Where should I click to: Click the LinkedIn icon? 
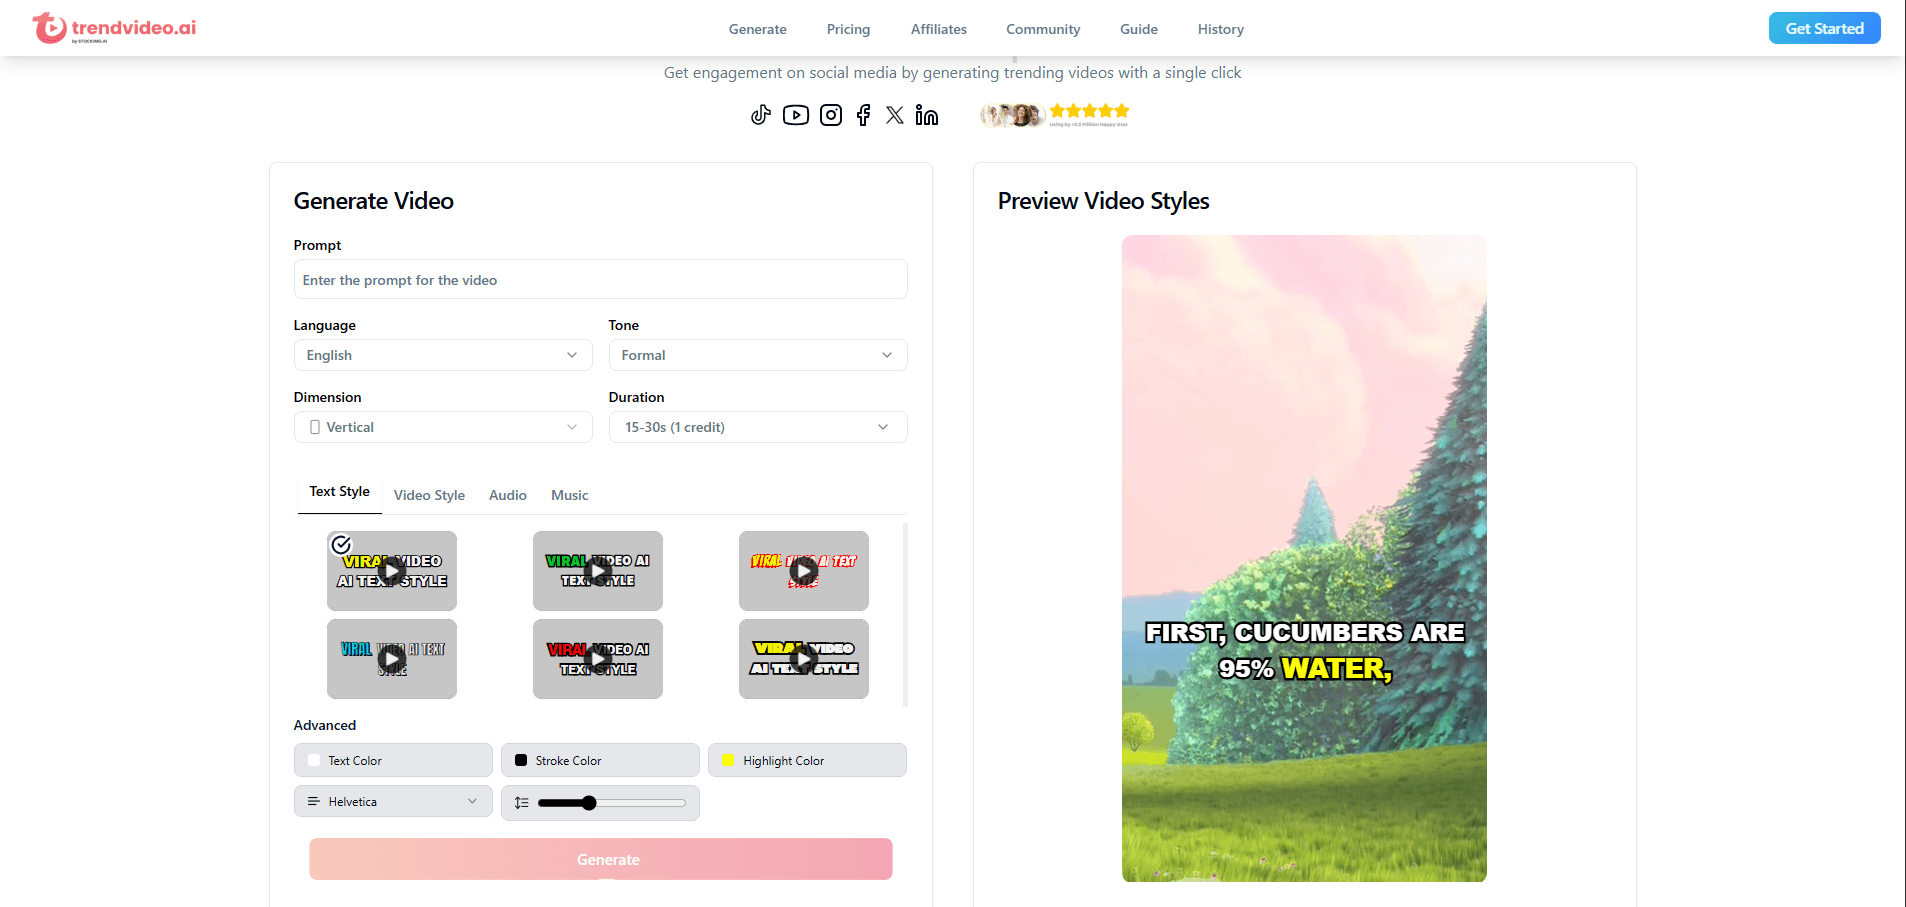coord(927,116)
